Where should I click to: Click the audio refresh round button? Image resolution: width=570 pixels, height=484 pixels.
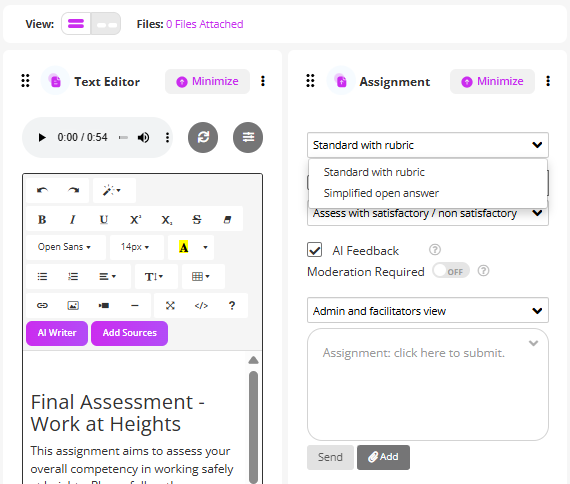(x=203, y=137)
